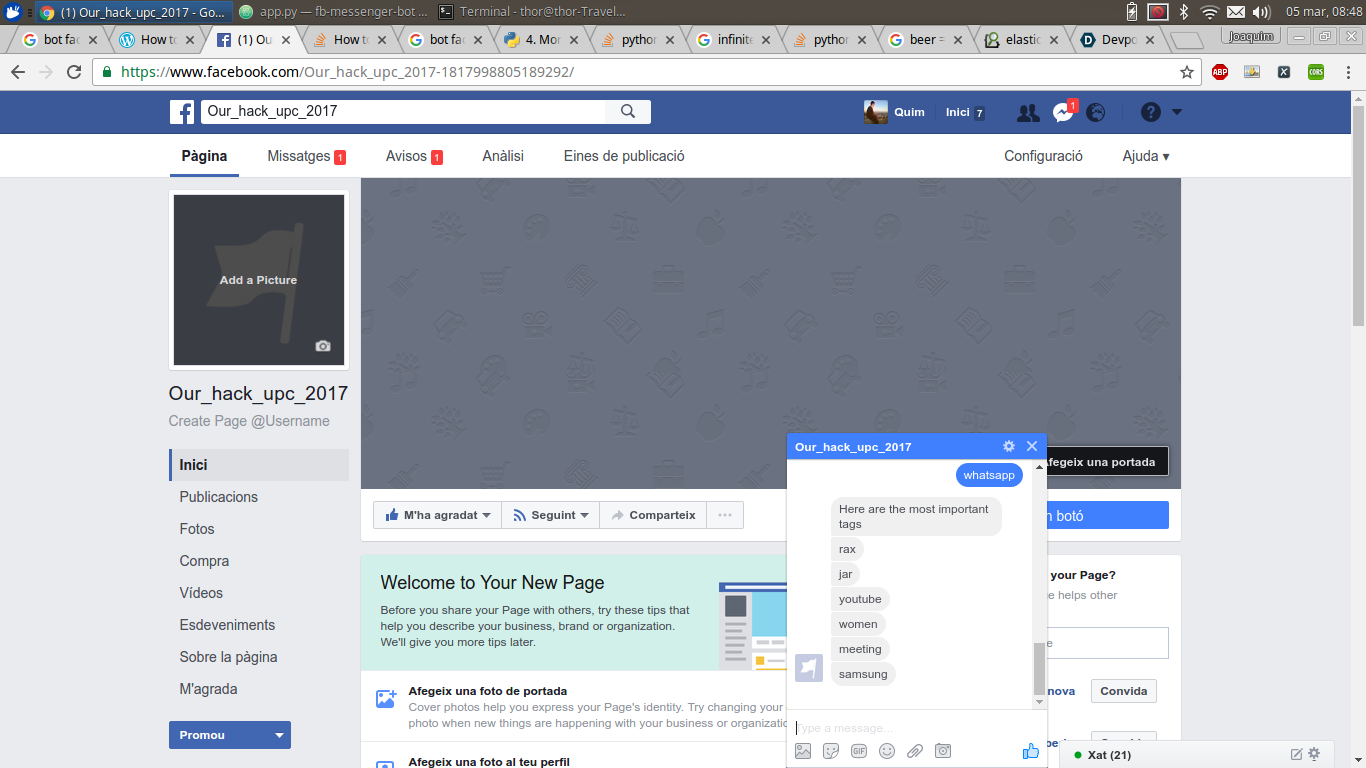The width and height of the screenshot is (1366, 768).
Task: Click the browser back arrow
Action: point(17,72)
